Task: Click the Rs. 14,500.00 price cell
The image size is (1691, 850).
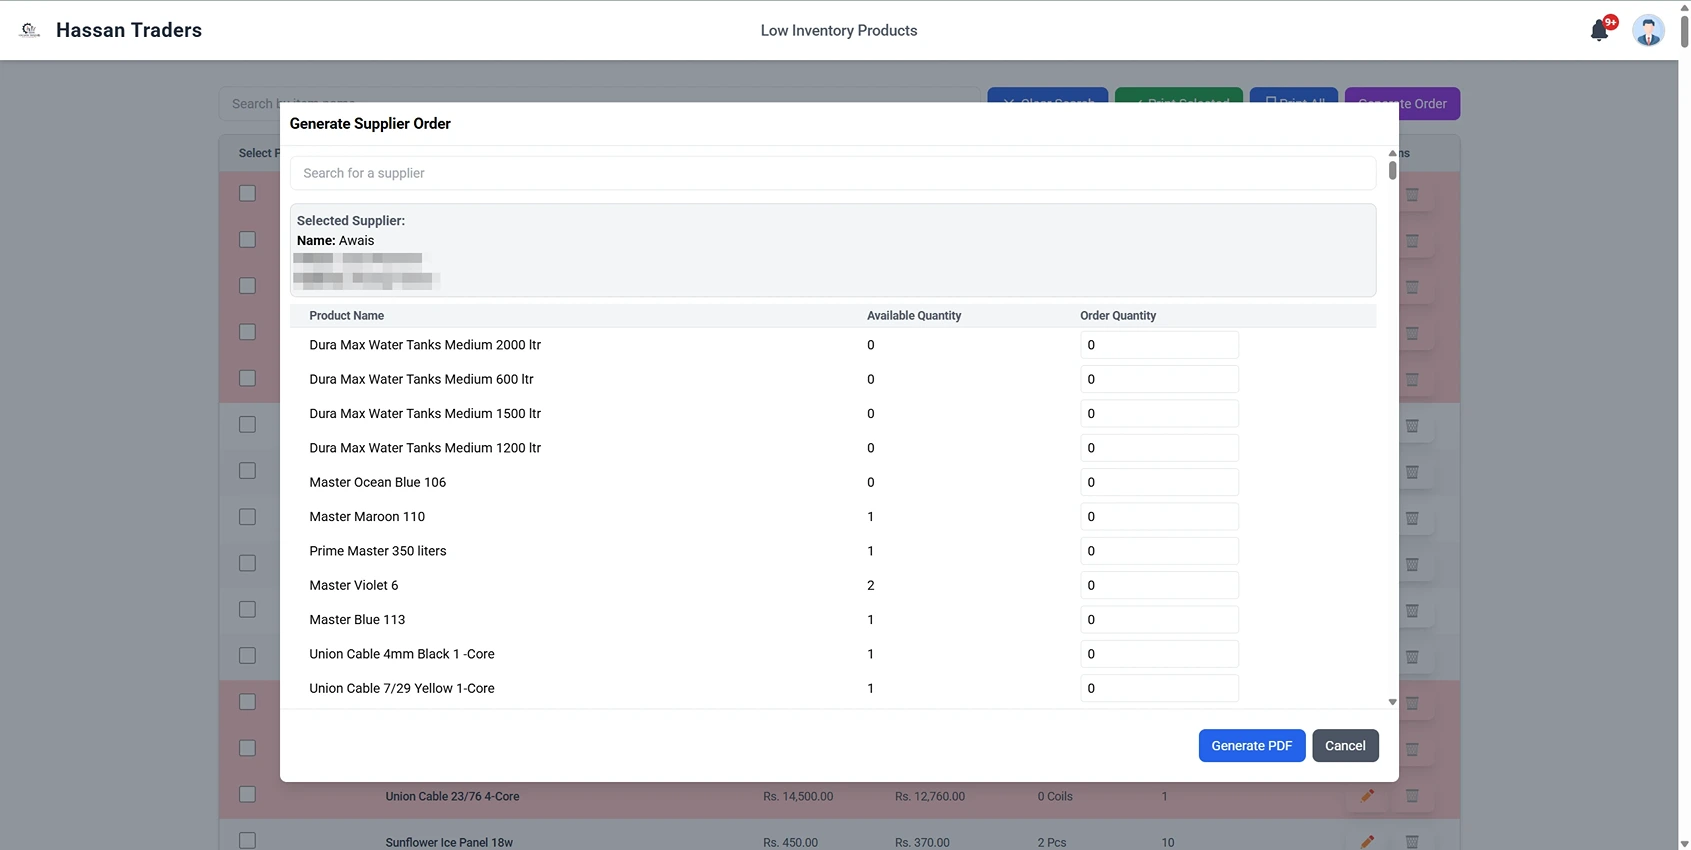Action: pos(798,797)
